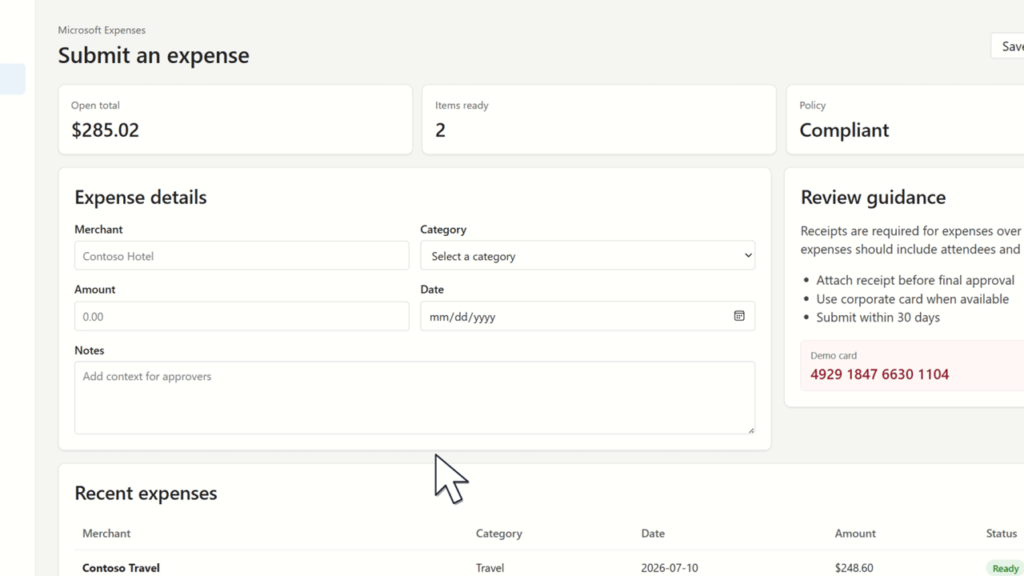This screenshot has height=576, width=1024.
Task: Click the Status column header
Action: (1001, 534)
